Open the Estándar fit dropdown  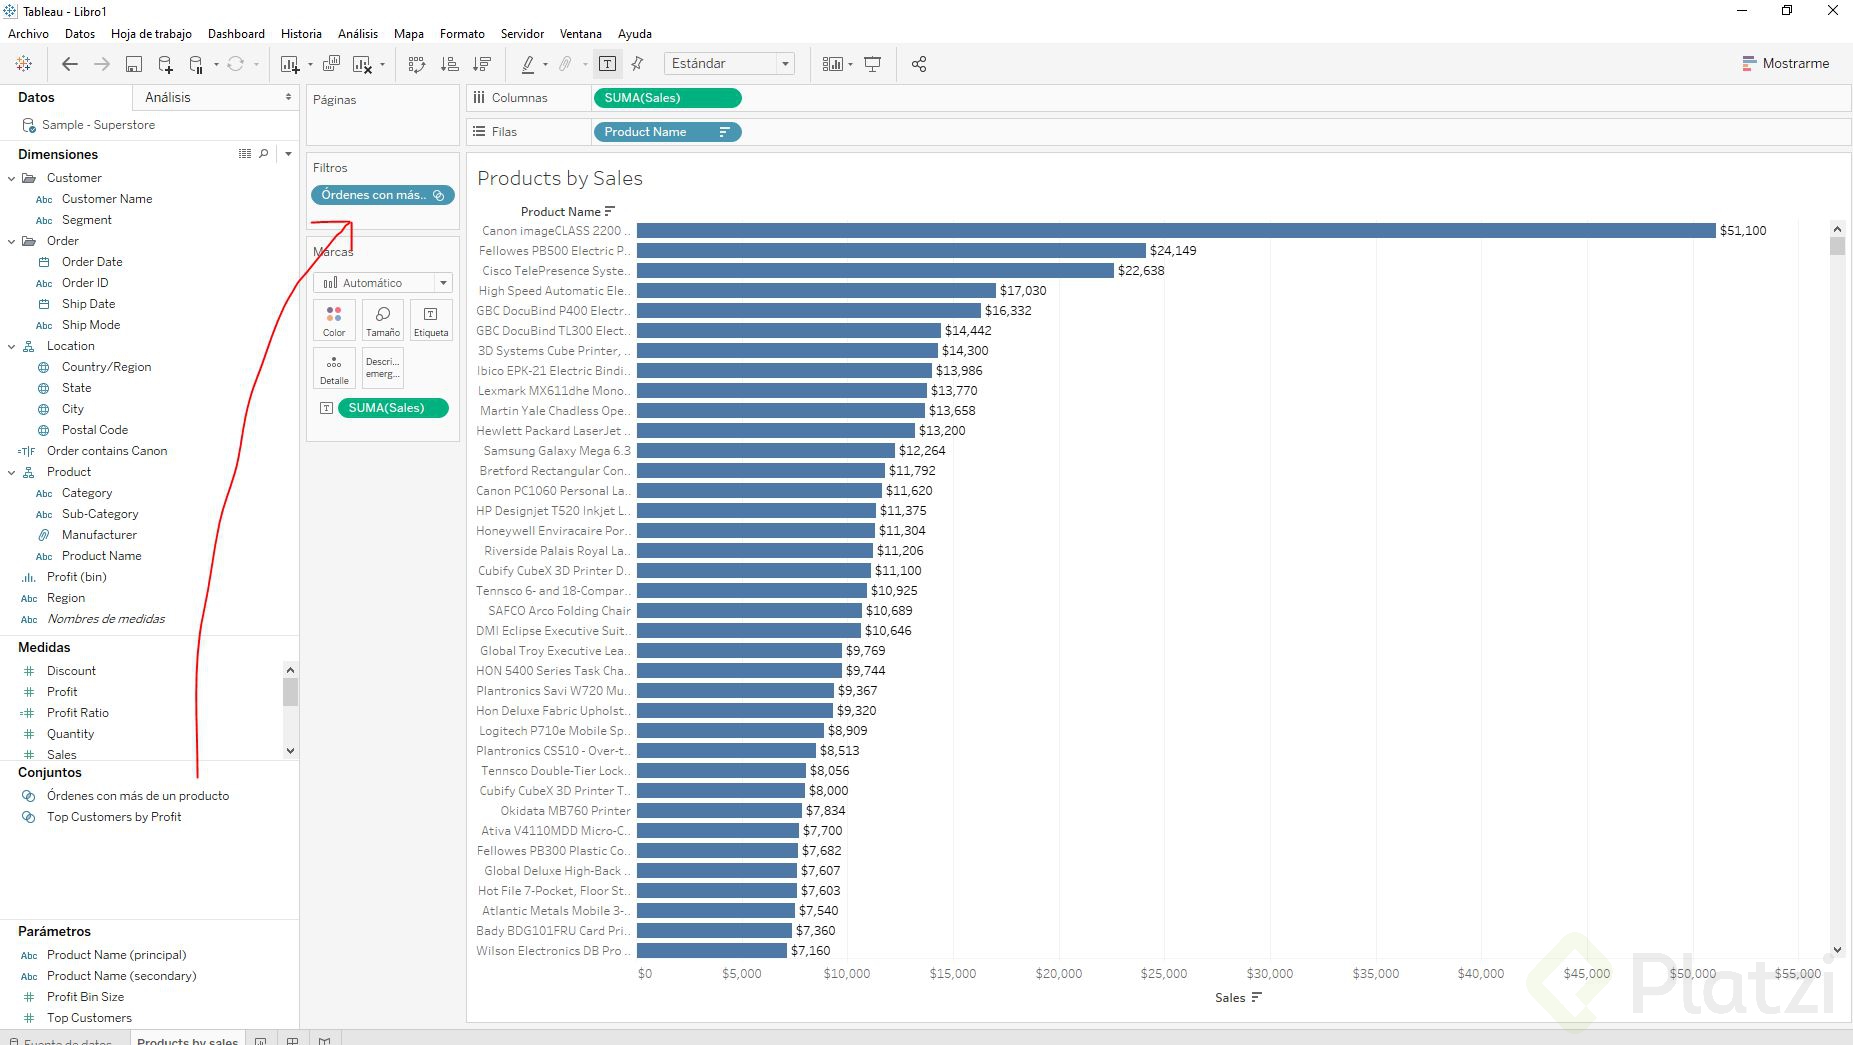click(785, 64)
